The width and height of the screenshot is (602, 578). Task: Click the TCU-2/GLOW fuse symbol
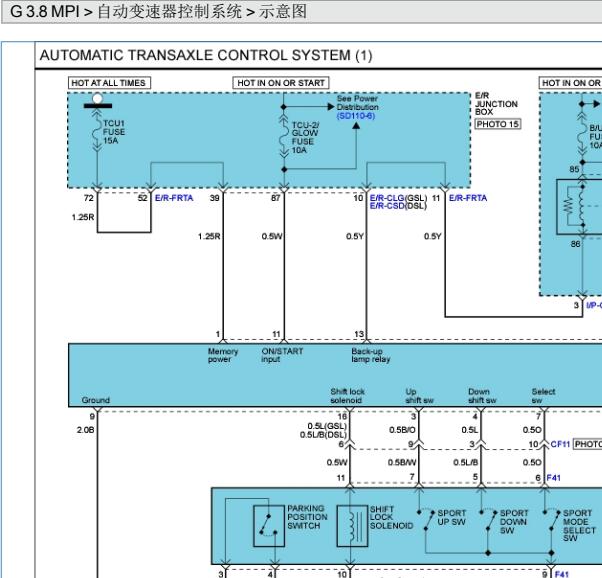click(x=284, y=136)
